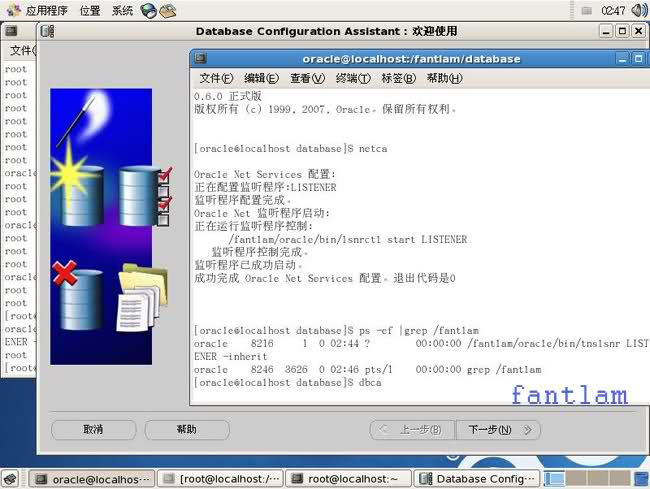This screenshot has width=650, height=489.
Task: Open 标签(B) menu in oracle terminal
Action: (398, 78)
